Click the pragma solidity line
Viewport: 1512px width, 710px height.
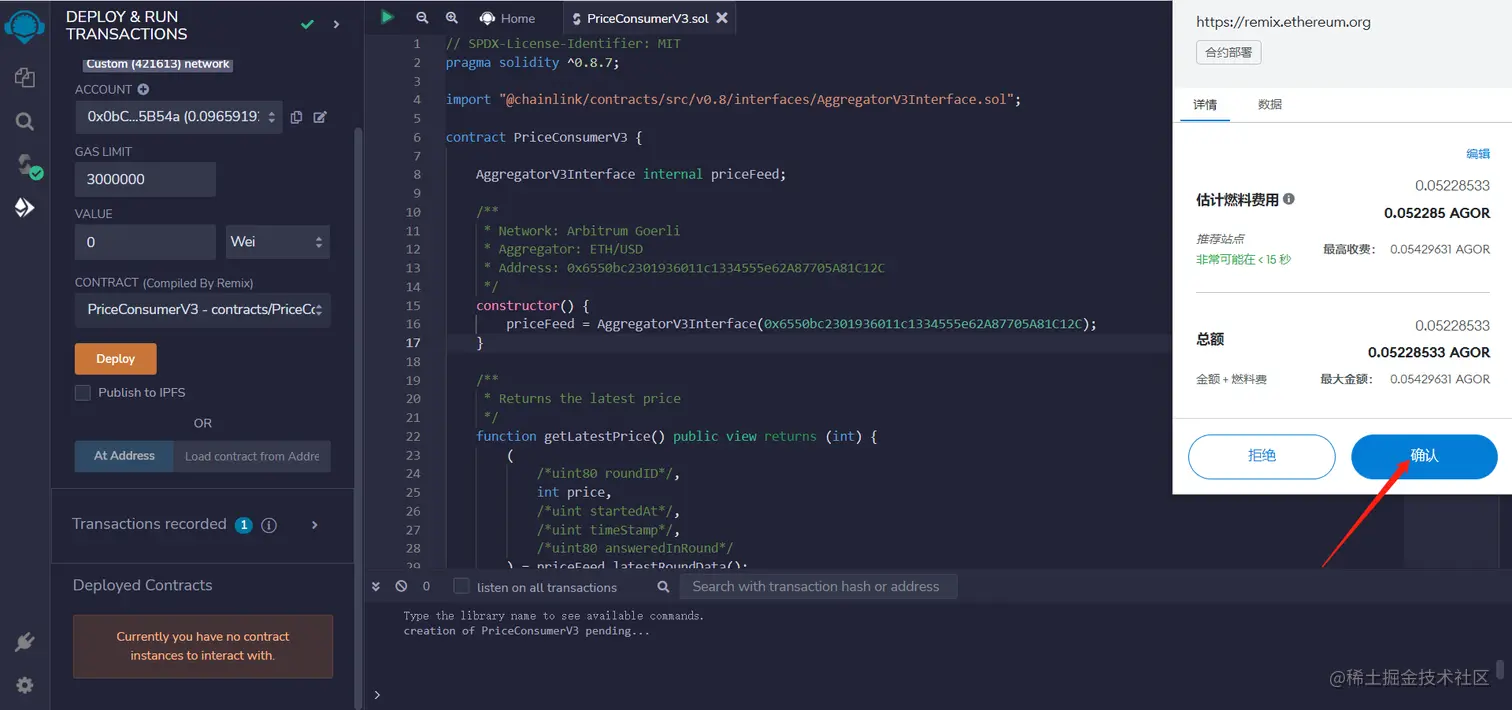pyautogui.click(x=533, y=62)
